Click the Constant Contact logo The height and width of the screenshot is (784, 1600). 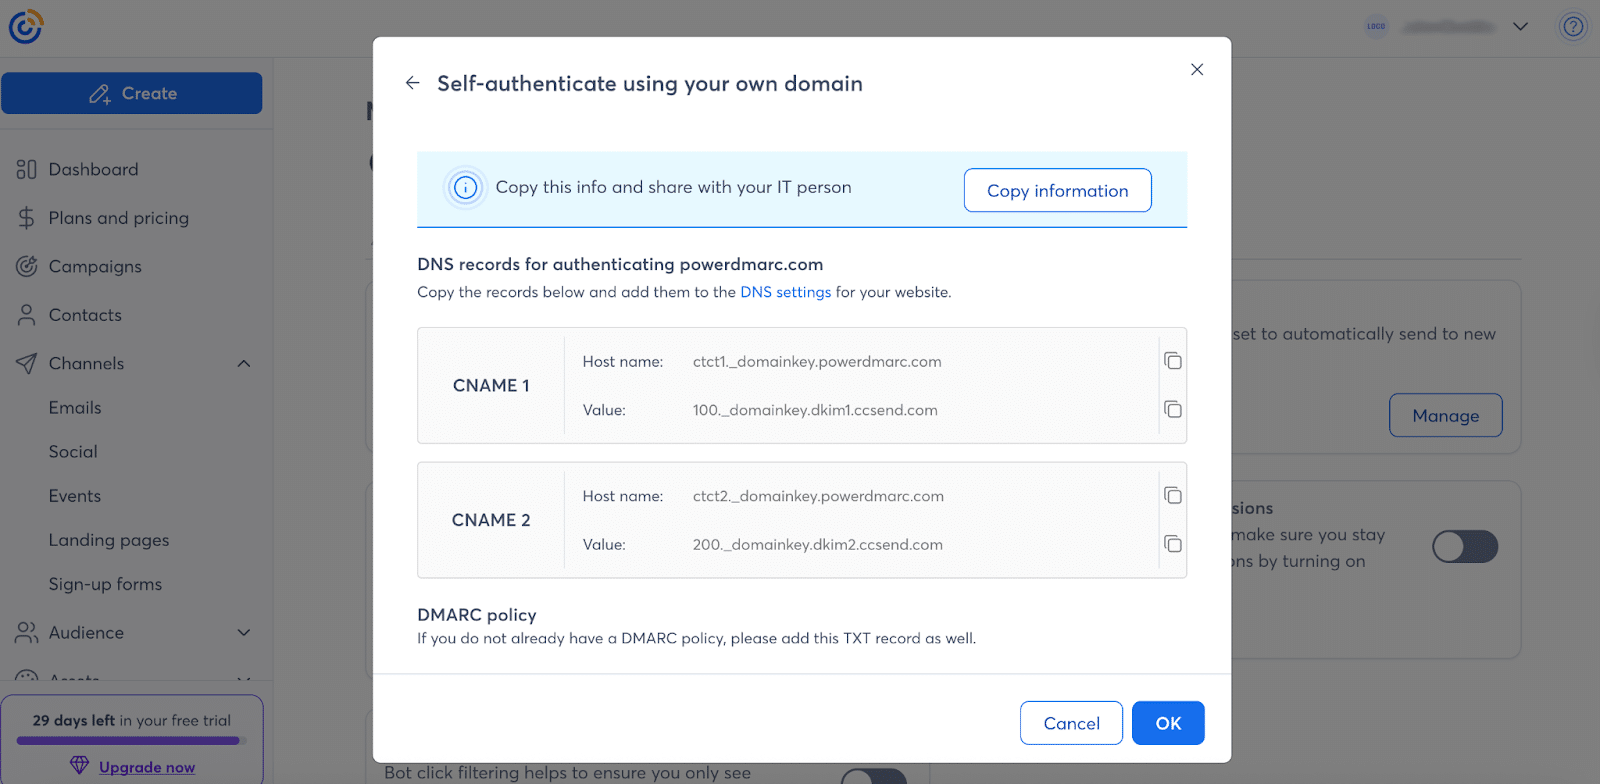pyautogui.click(x=26, y=27)
